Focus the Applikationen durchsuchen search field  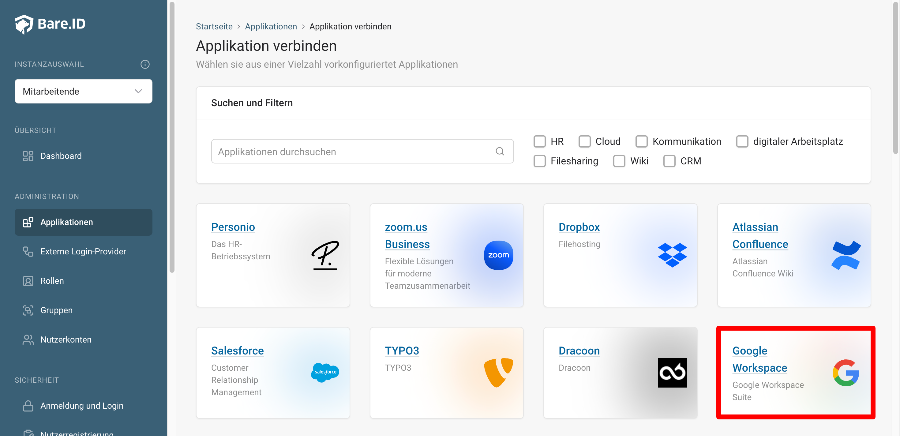click(362, 151)
